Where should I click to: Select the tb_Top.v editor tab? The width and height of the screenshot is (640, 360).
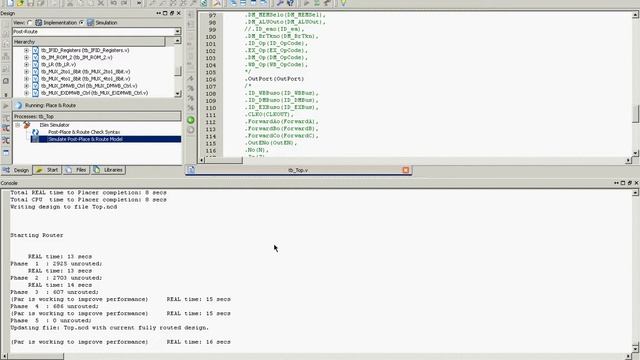298,170
